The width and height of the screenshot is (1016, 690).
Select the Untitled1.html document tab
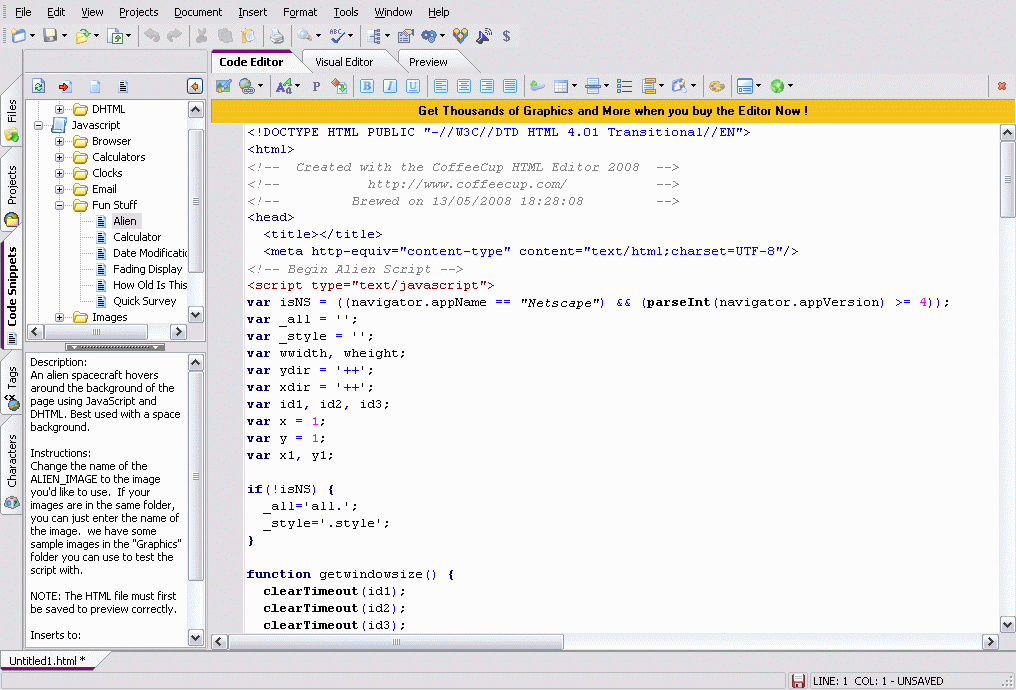click(47, 661)
